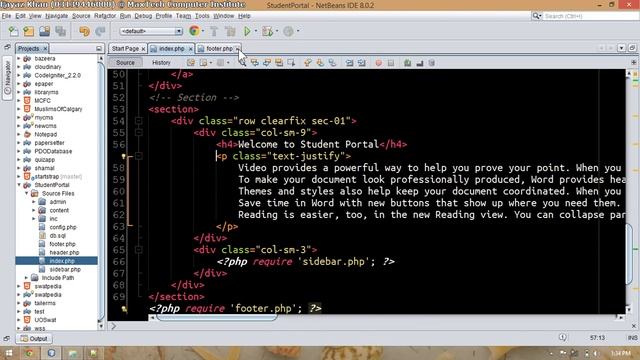Screen dimensions: 640x360
Task: Click the horizontal scrollbar of the editor
Action: coord(216,317)
